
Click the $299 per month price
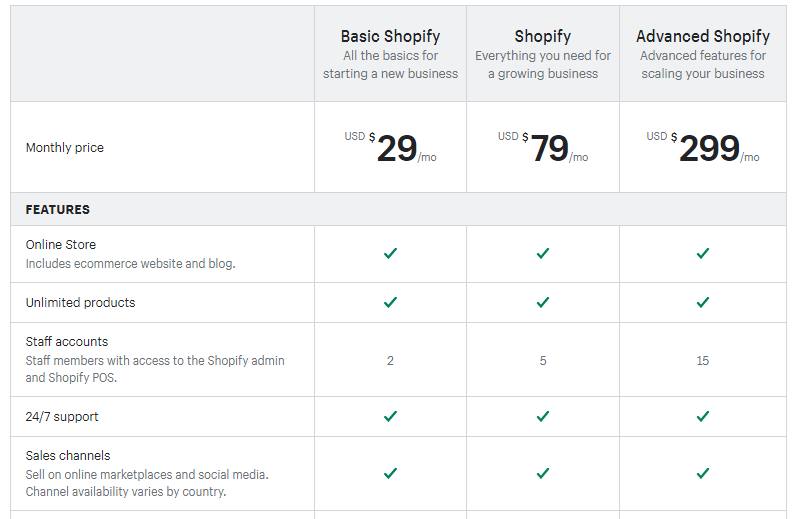pyautogui.click(x=709, y=149)
